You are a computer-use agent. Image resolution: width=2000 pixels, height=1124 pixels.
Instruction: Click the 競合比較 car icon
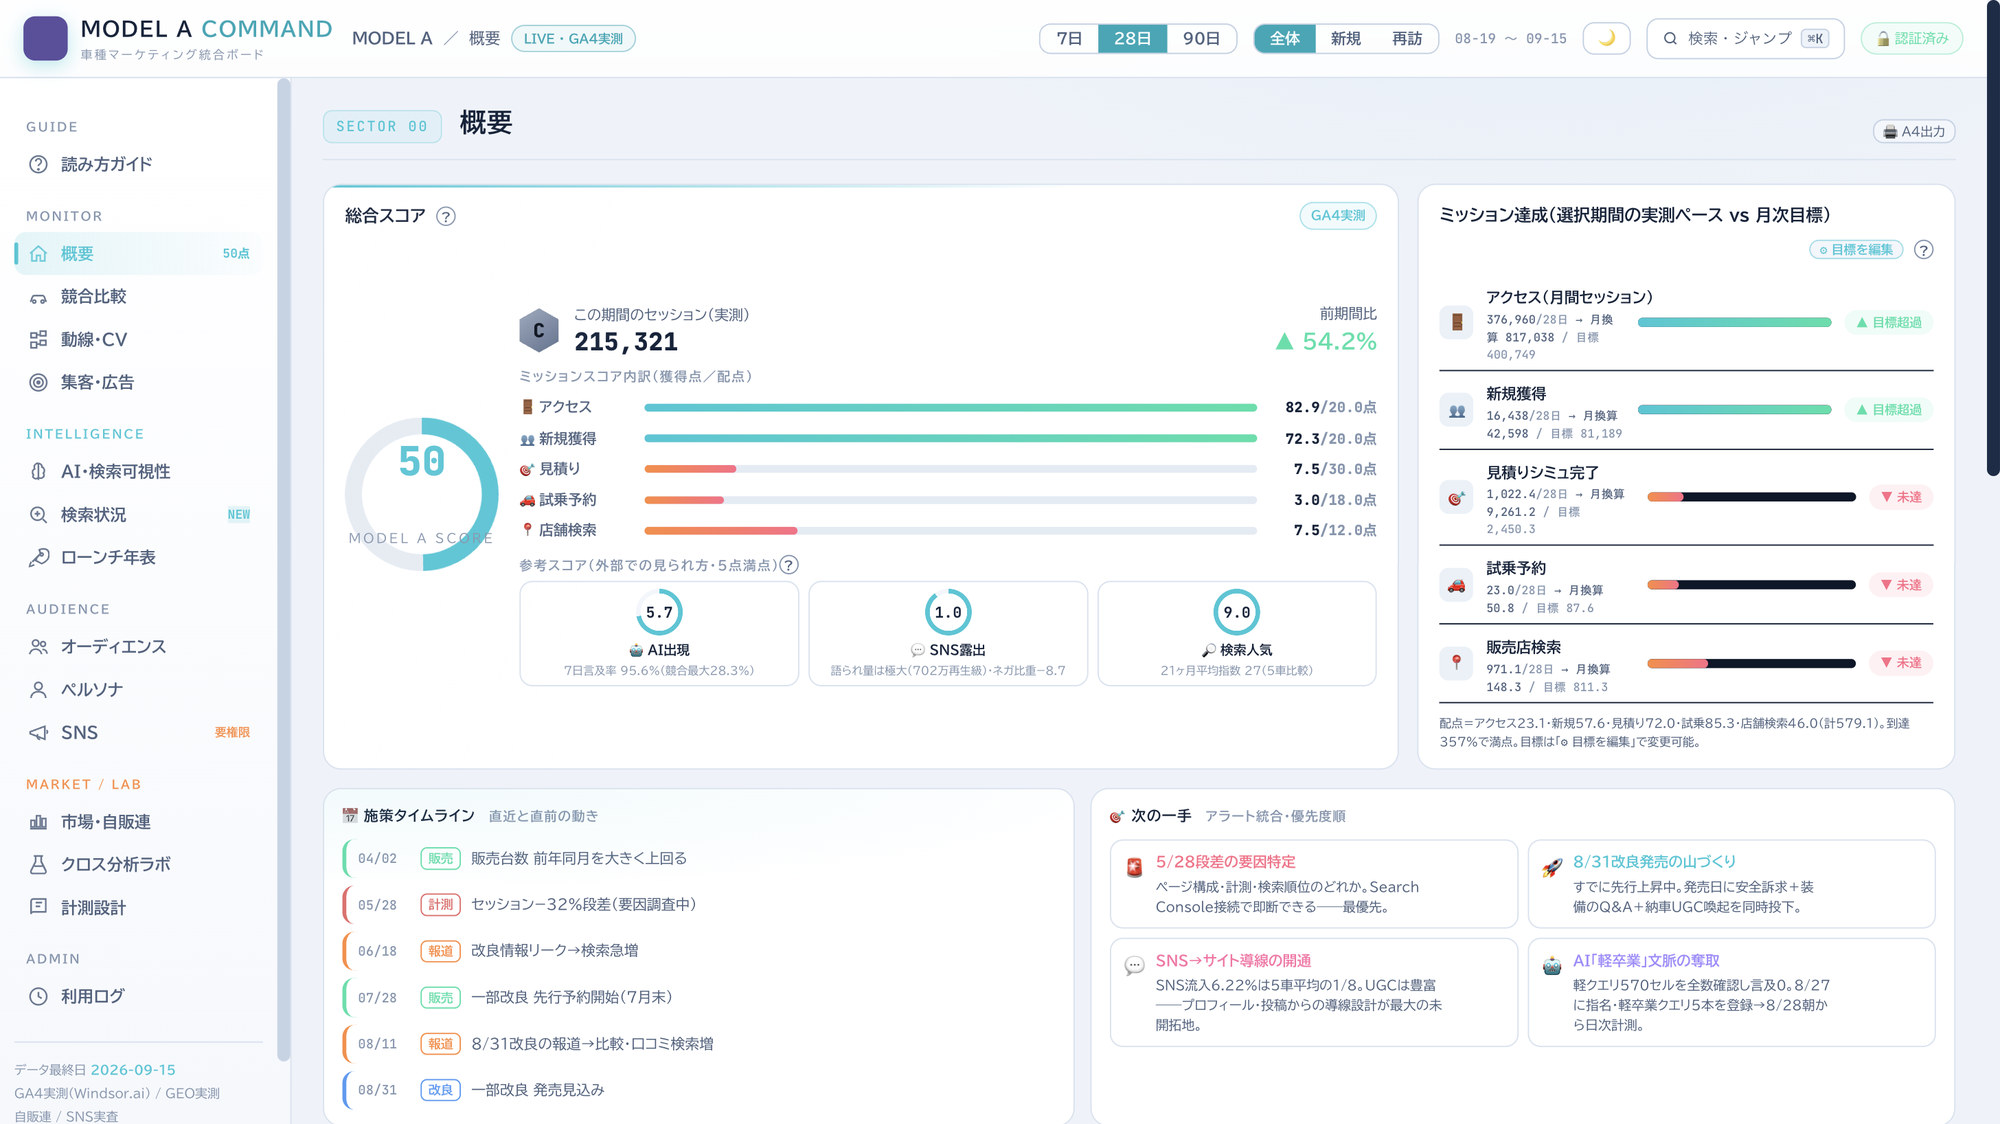pos(38,297)
